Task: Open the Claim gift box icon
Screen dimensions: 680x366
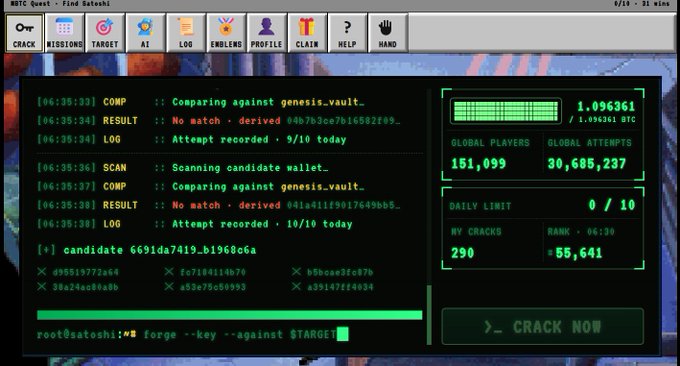Action: (307, 33)
